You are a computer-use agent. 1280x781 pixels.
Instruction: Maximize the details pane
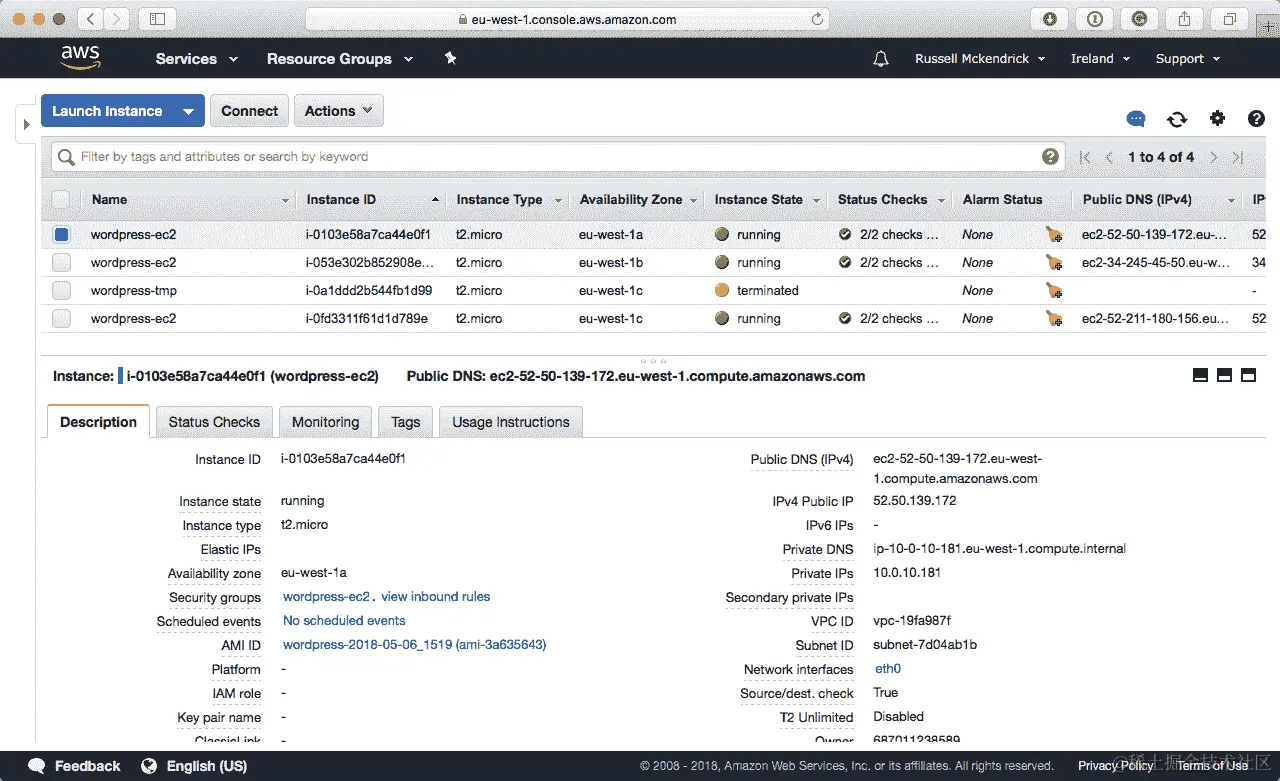click(x=1248, y=375)
